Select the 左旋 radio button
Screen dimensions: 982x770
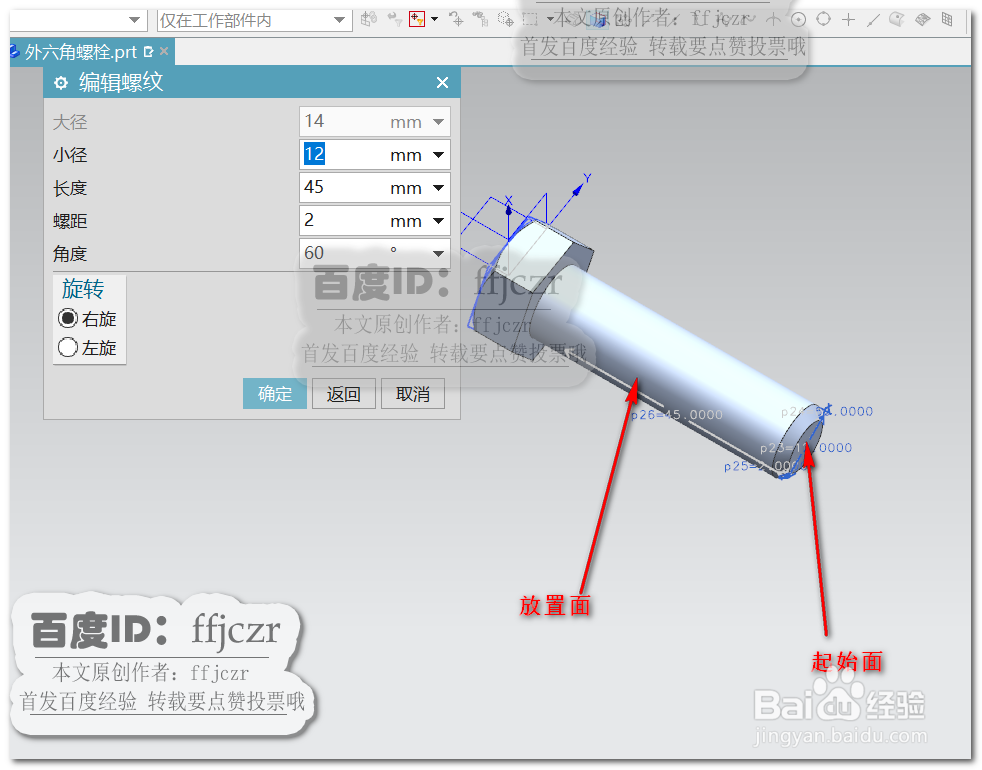coord(68,348)
